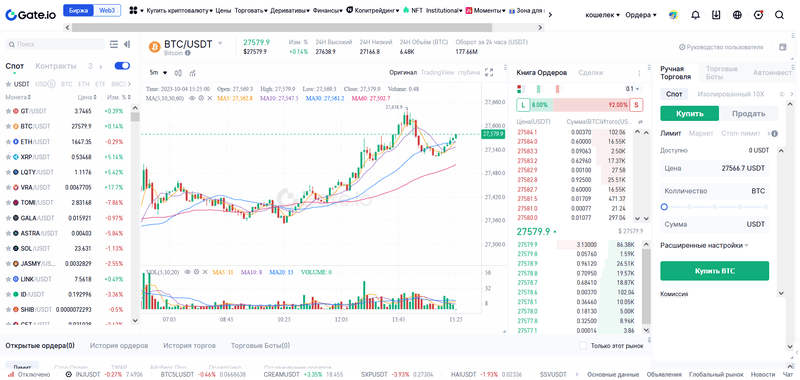The height and width of the screenshot is (380, 800).
Task: Remove the MA indicator with X
Action: (209, 97)
